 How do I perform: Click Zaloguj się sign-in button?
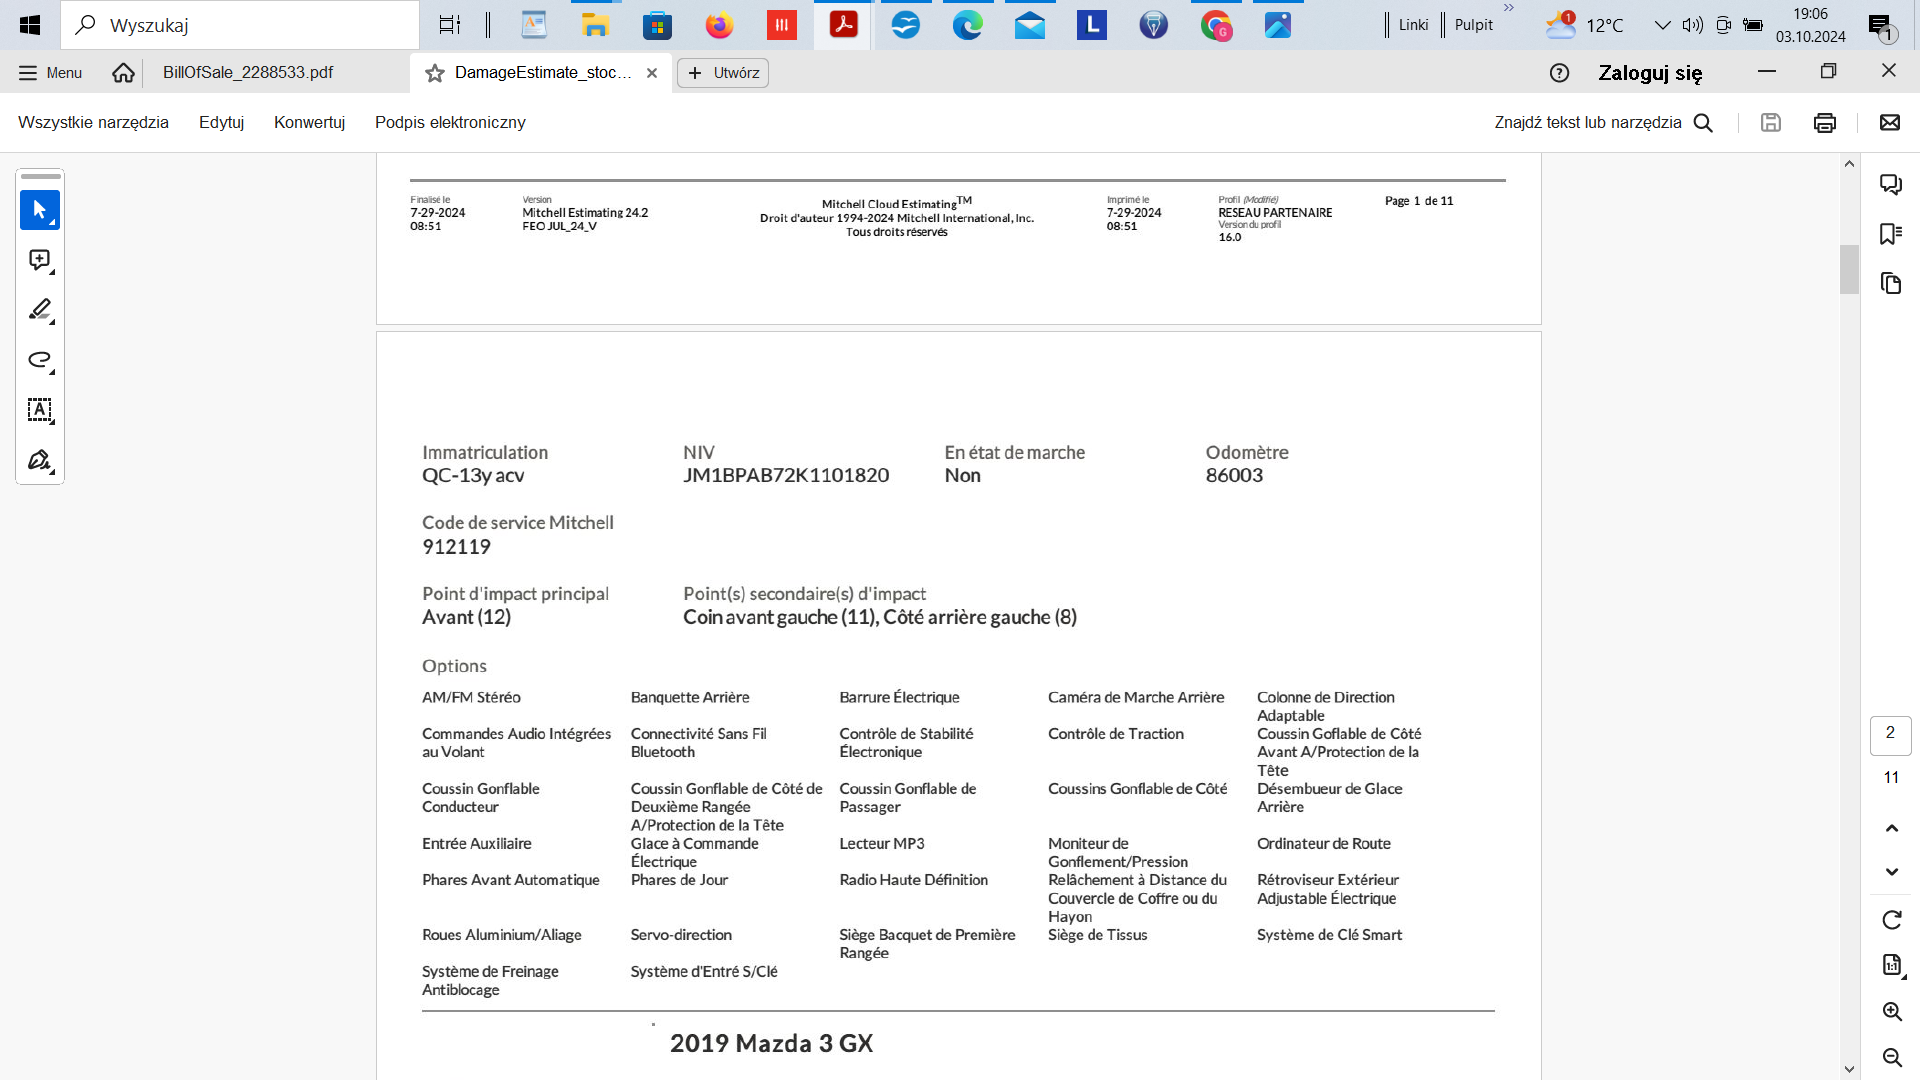click(1650, 73)
